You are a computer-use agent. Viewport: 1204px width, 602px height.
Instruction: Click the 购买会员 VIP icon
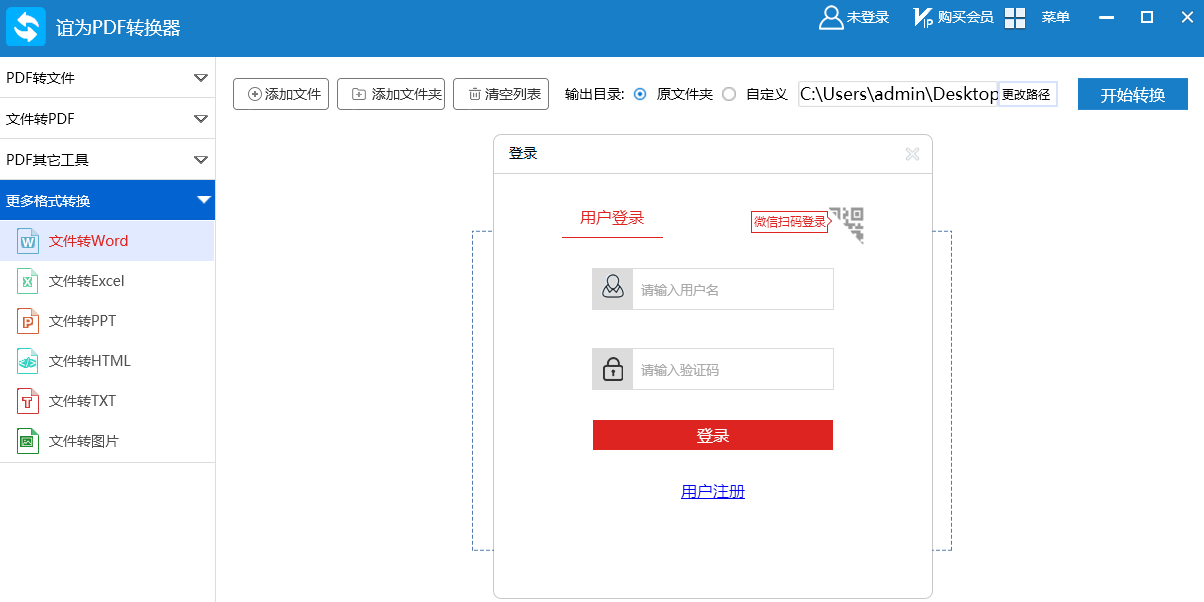(922, 18)
